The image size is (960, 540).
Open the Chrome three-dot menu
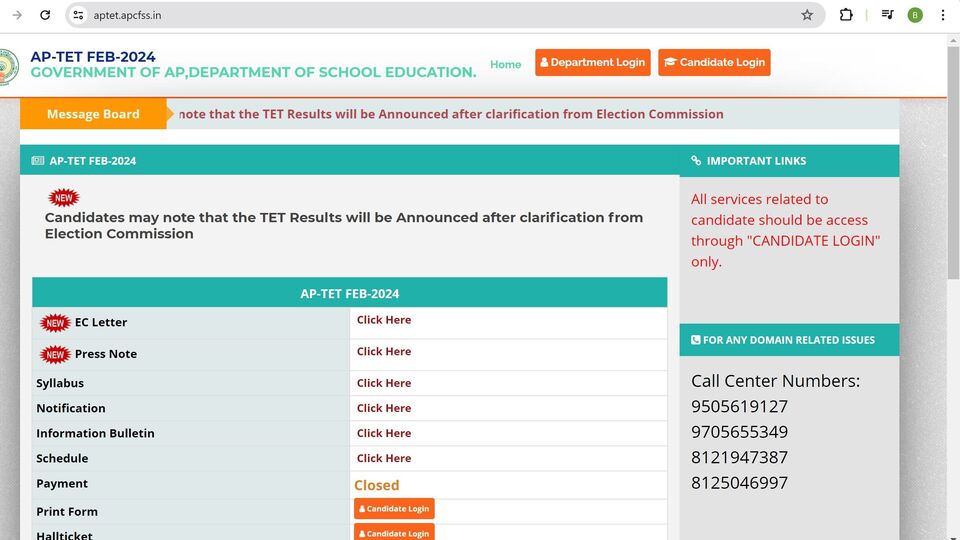click(943, 15)
